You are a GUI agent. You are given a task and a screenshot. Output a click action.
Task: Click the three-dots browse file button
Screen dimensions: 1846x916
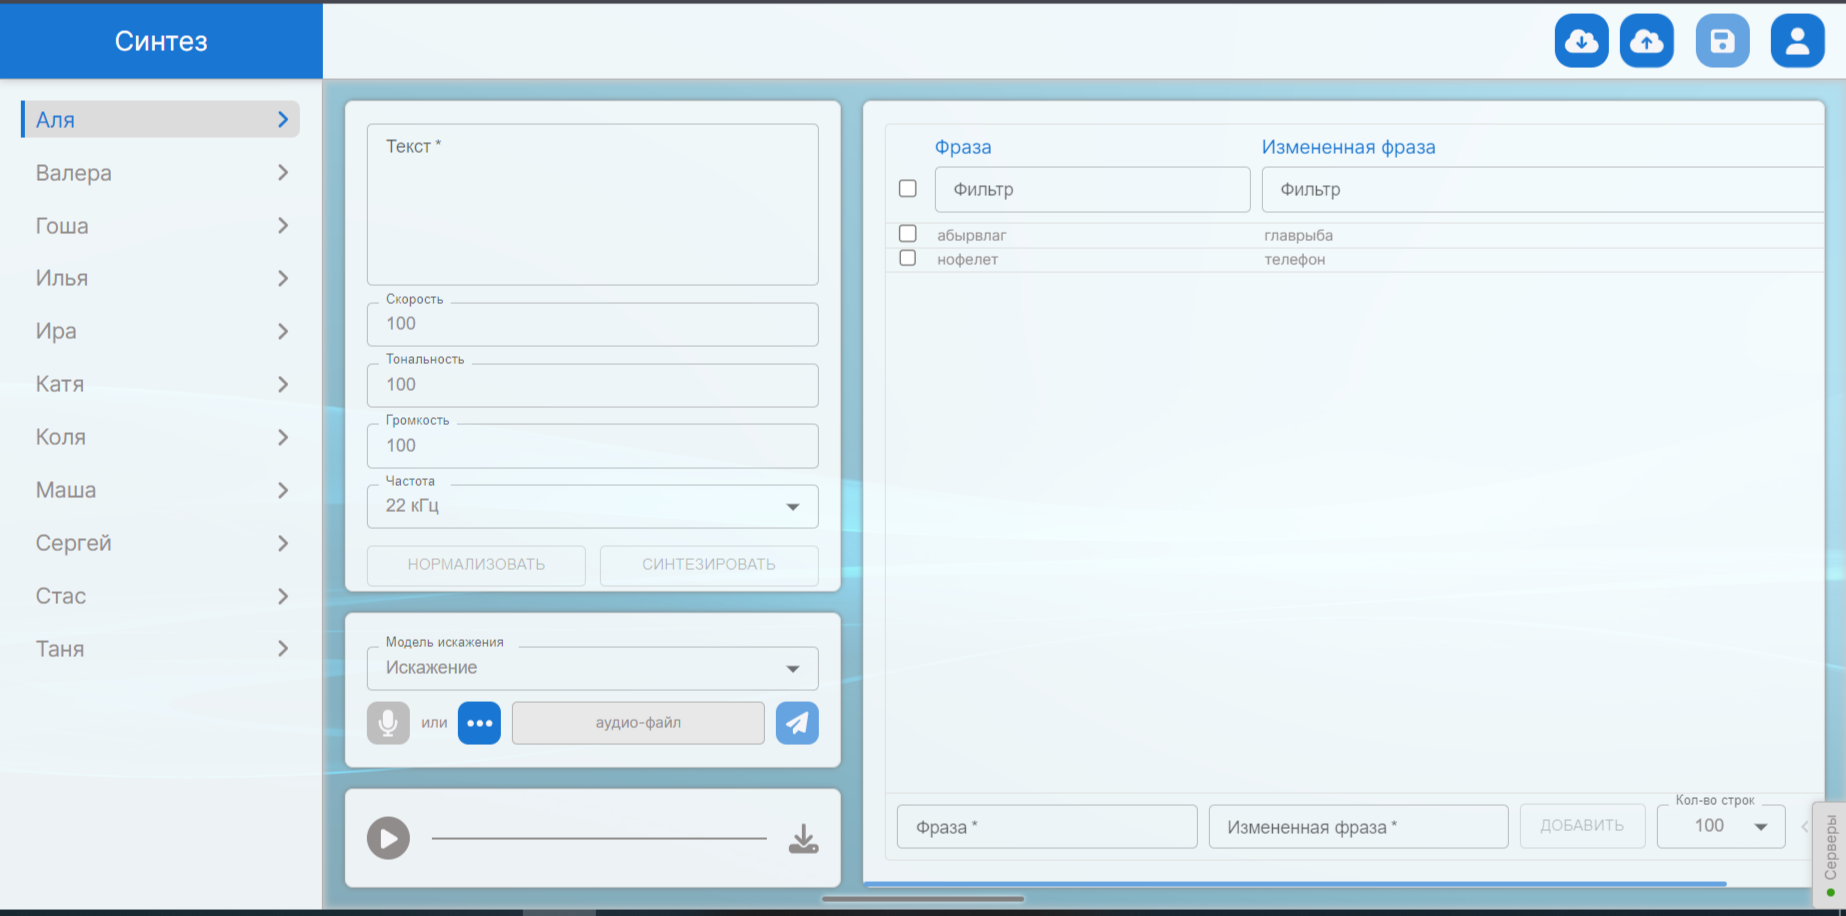point(479,723)
